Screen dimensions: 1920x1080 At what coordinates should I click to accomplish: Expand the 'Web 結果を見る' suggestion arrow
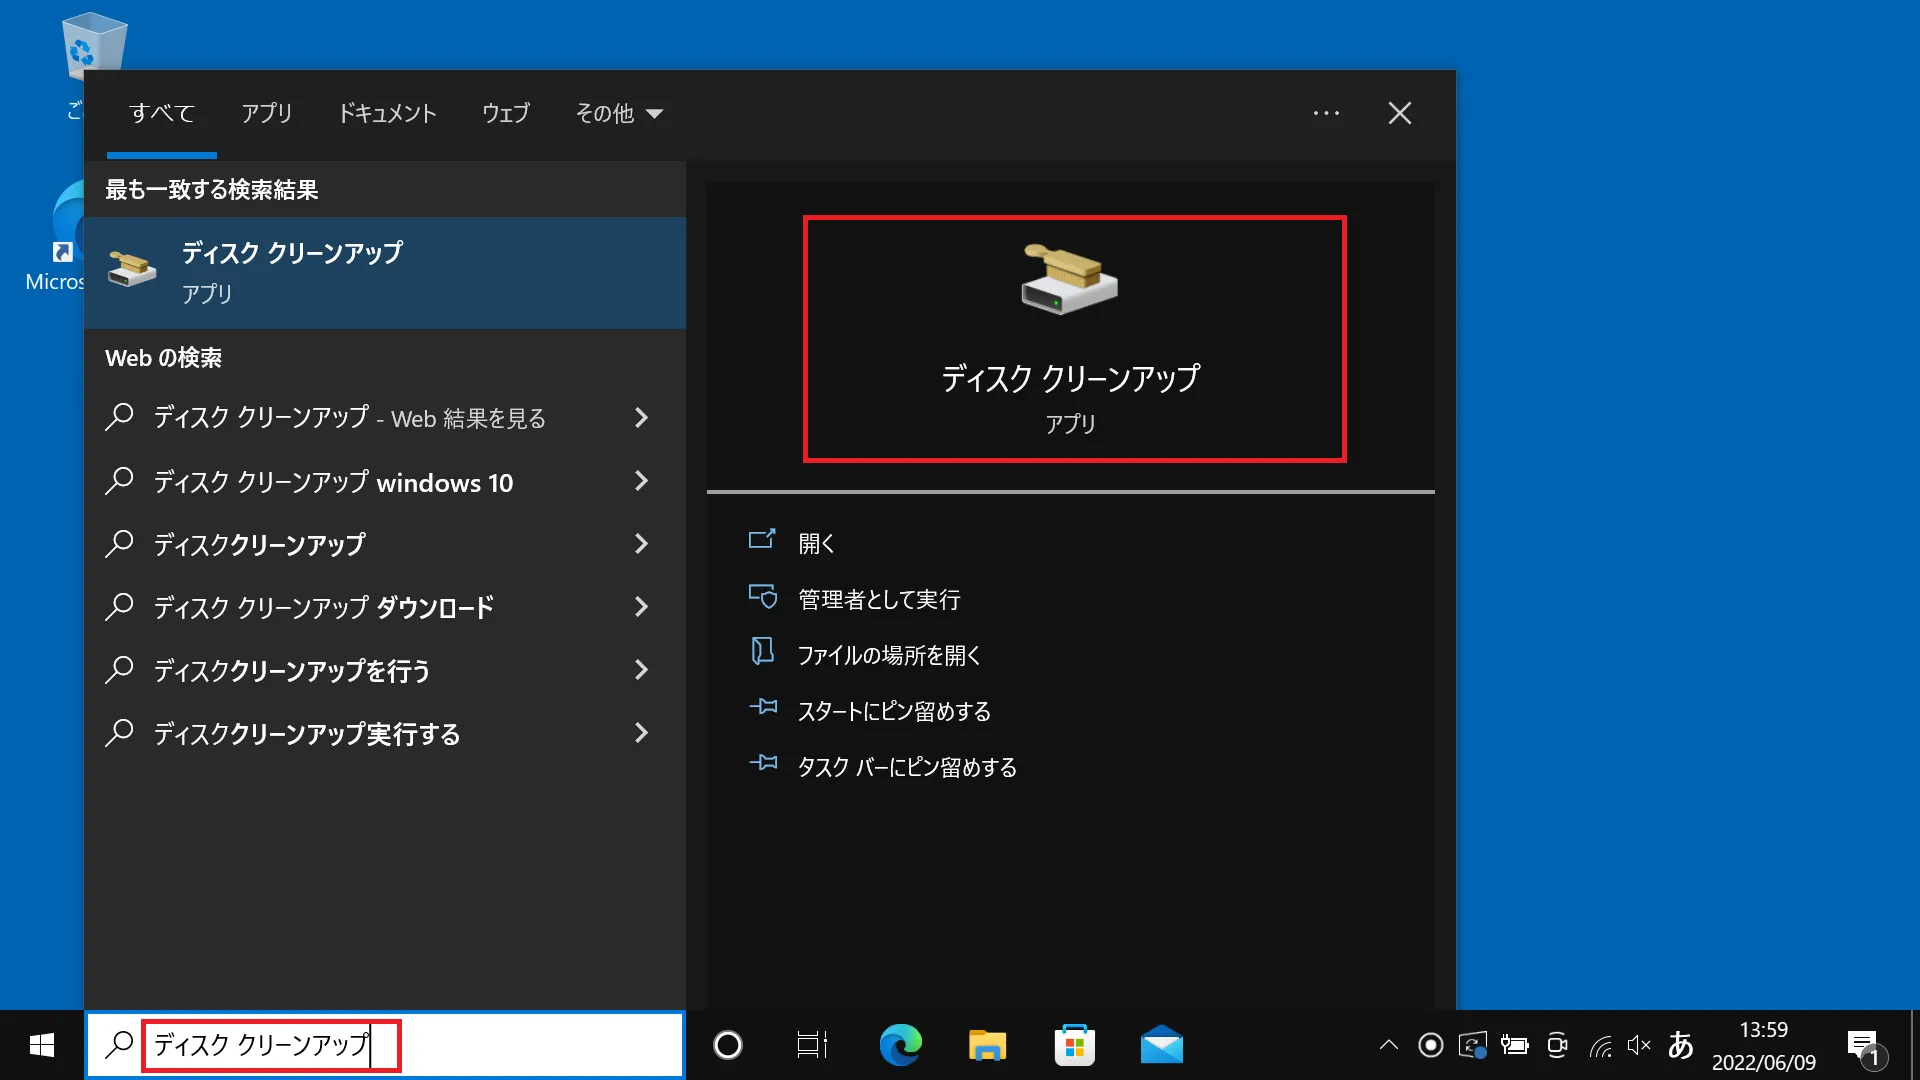(x=641, y=417)
